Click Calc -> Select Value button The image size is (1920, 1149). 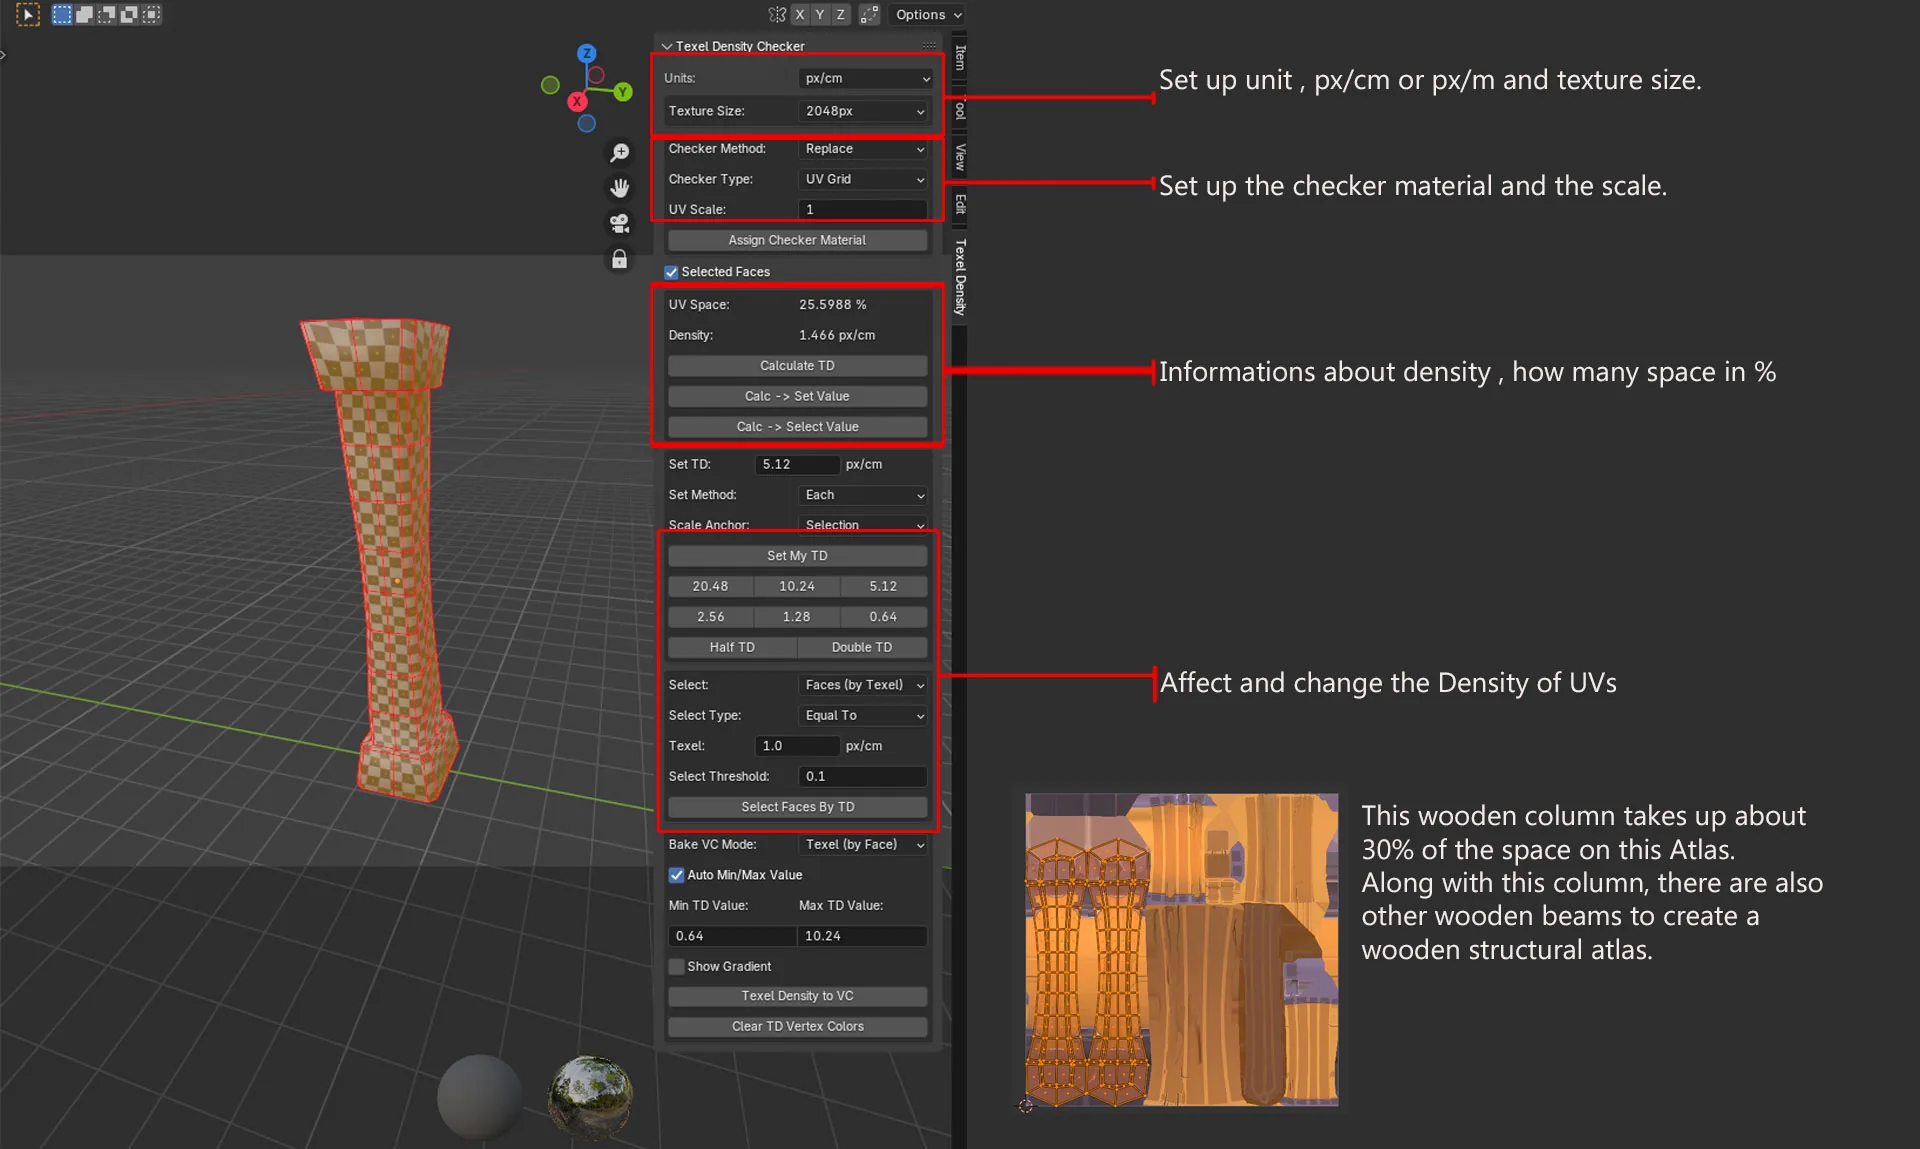[797, 427]
